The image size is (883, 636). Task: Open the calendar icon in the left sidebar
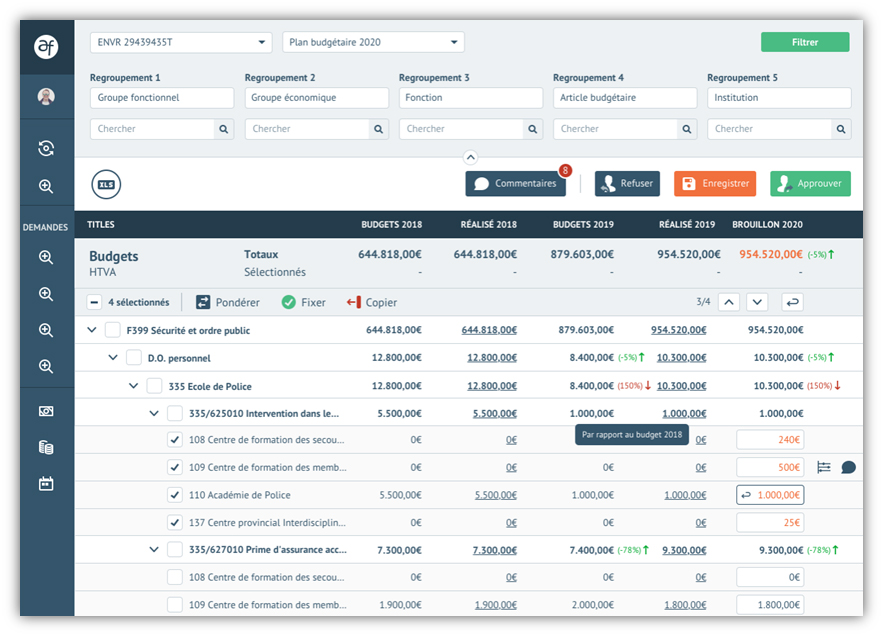coord(44,484)
